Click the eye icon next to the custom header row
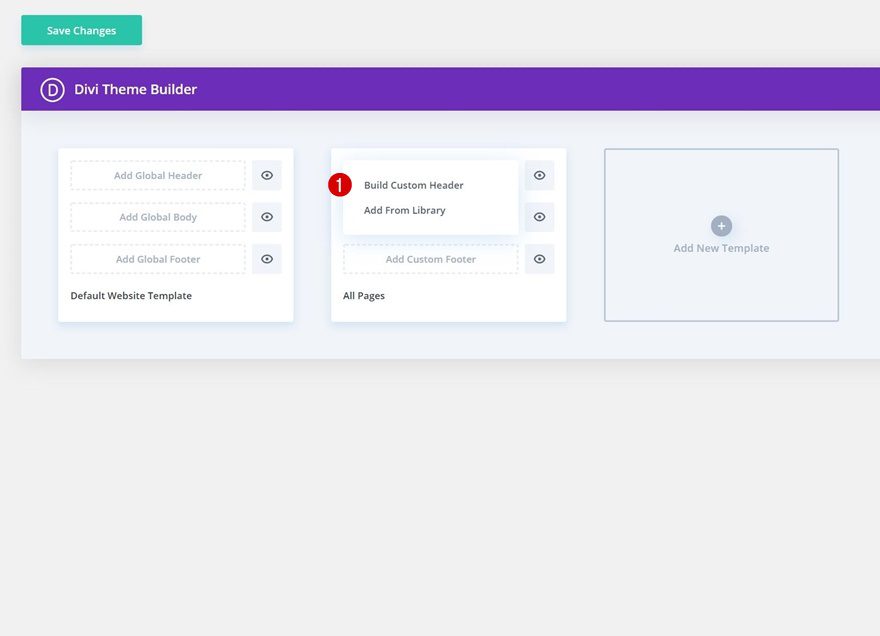 (539, 175)
